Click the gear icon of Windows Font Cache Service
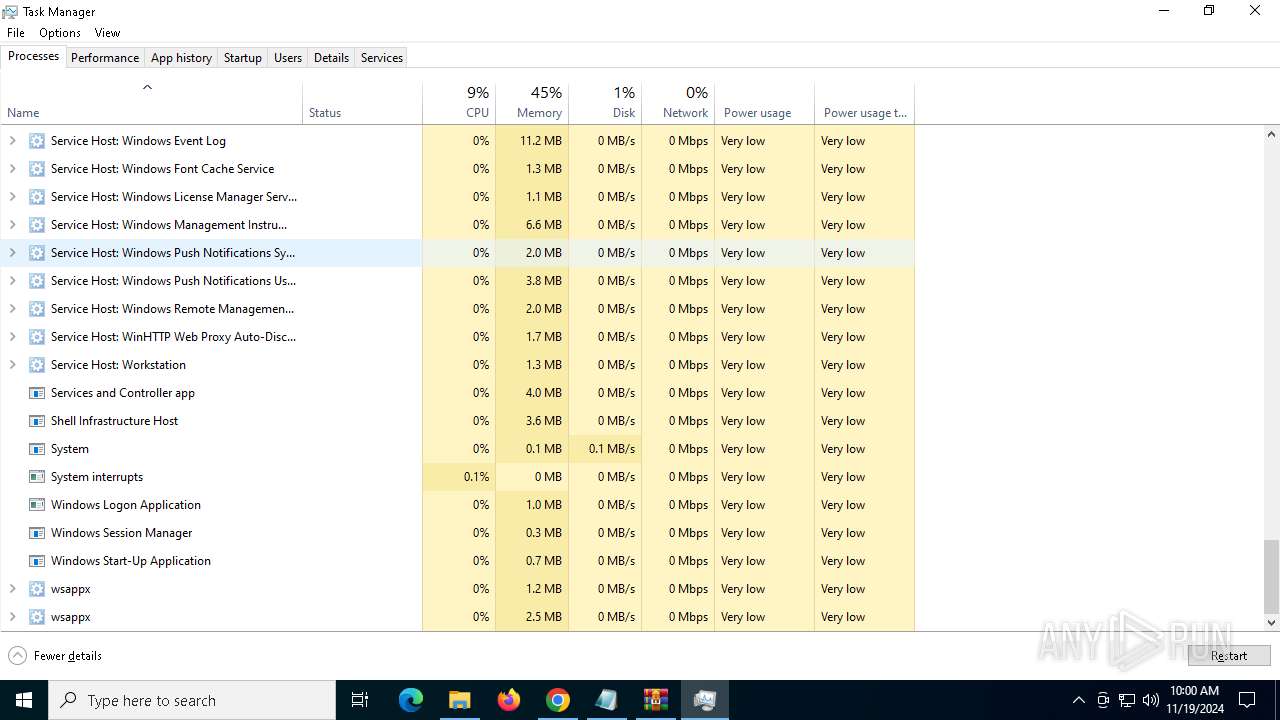This screenshot has height=720, width=1280. [37, 169]
